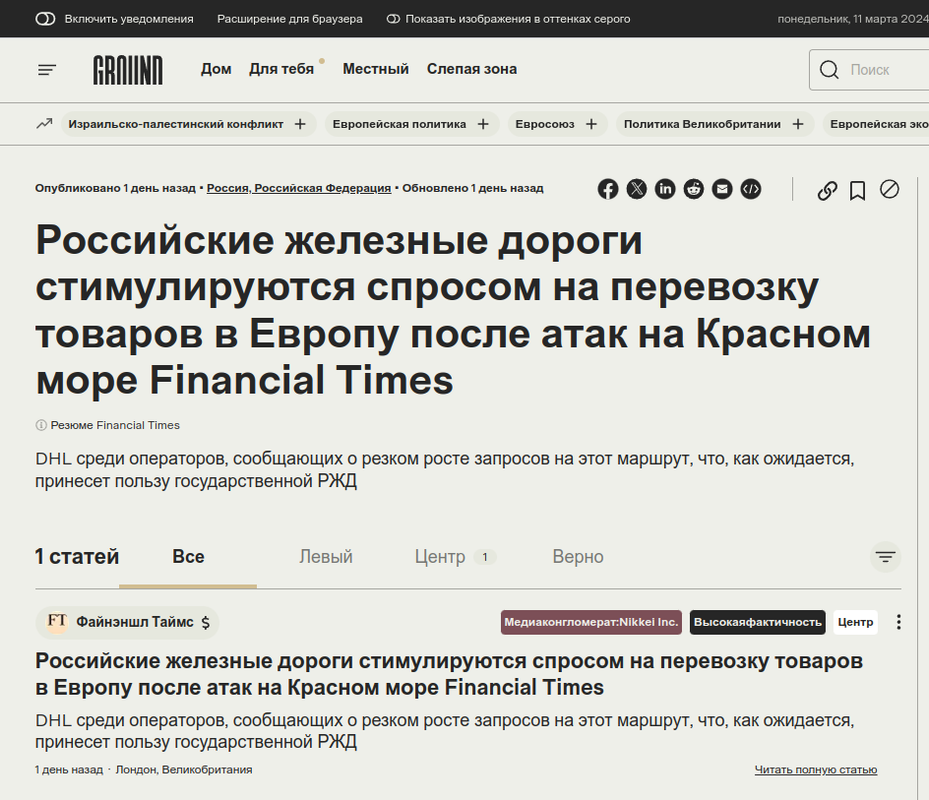Open article headline in the article list
Image resolution: width=929 pixels, height=800 pixels.
pos(449,674)
